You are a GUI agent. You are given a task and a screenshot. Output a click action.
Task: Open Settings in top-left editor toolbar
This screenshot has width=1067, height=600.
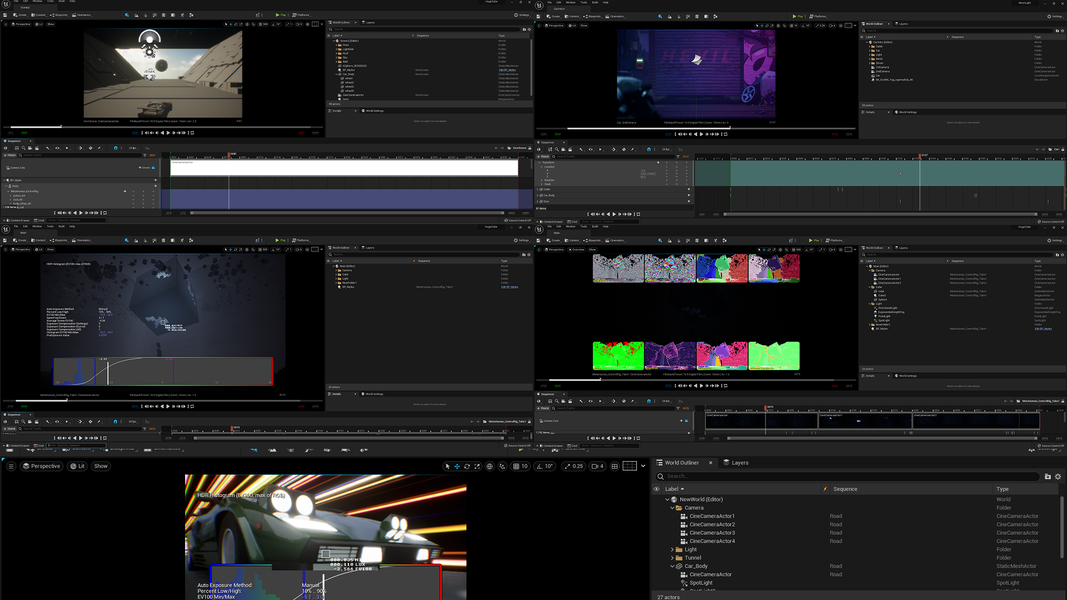click(523, 14)
